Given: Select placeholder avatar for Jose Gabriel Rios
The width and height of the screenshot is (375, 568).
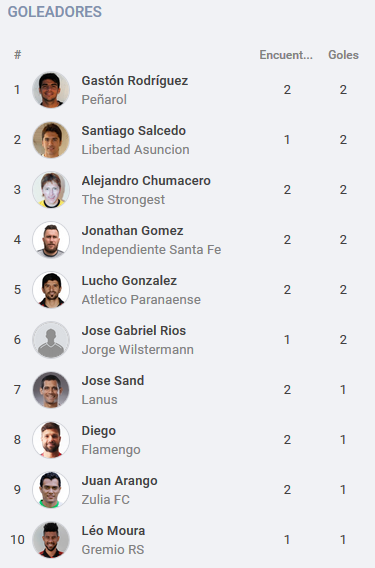Looking at the screenshot, I should click(51, 340).
